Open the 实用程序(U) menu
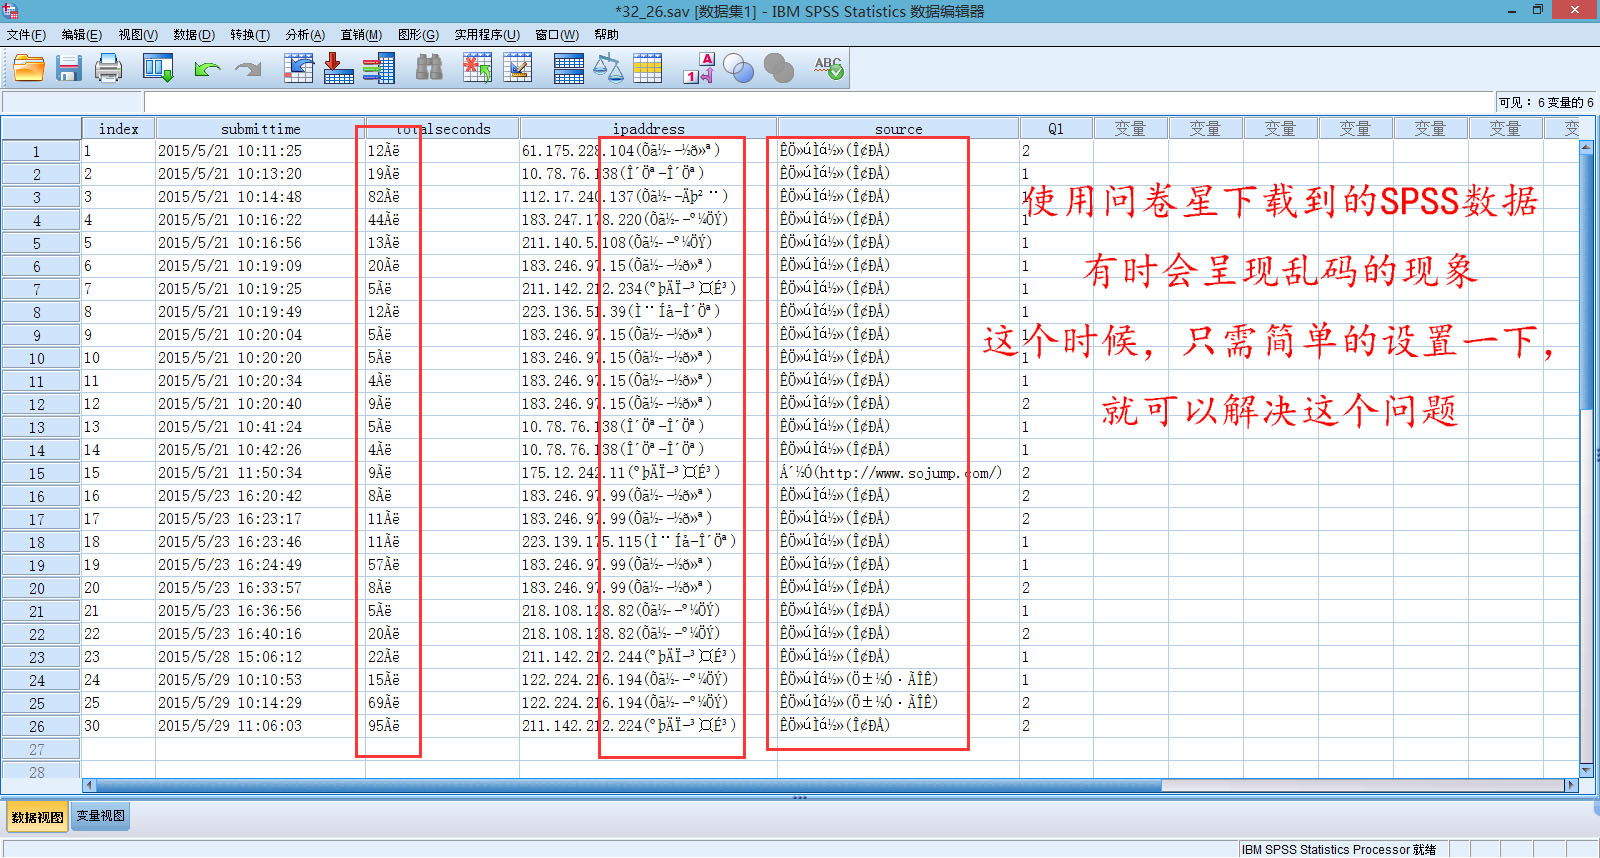This screenshot has height=858, width=1600. [487, 35]
